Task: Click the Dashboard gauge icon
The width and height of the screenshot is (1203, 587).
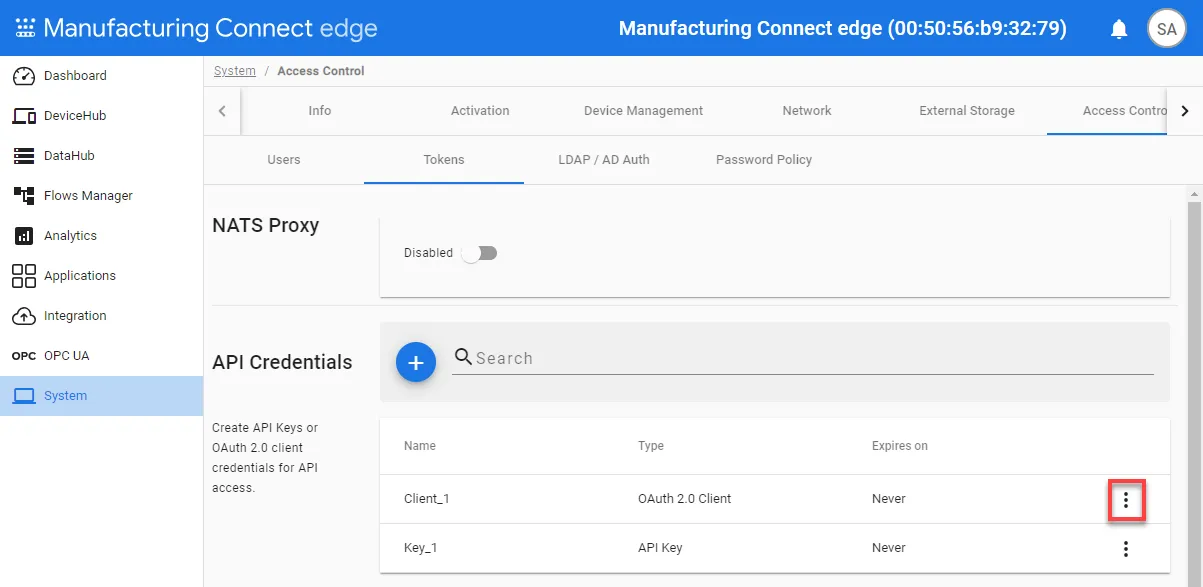Action: 24,76
